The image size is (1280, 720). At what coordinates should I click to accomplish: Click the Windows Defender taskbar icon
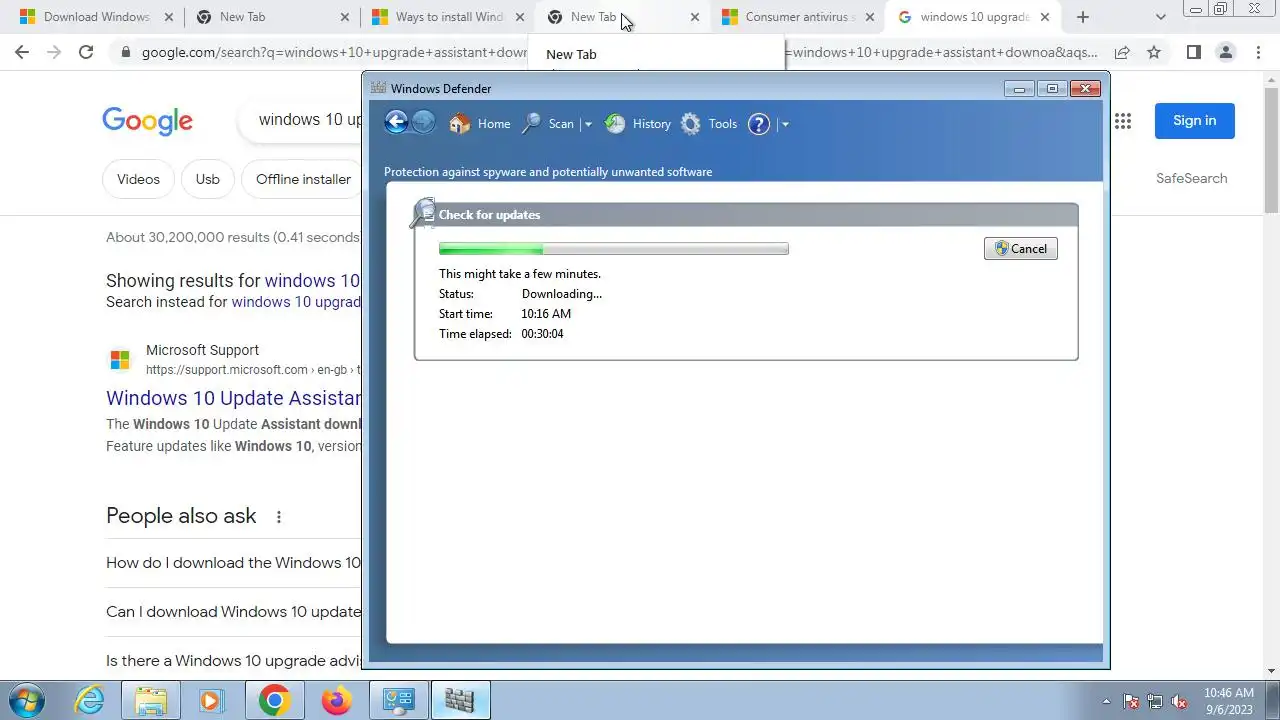(460, 701)
